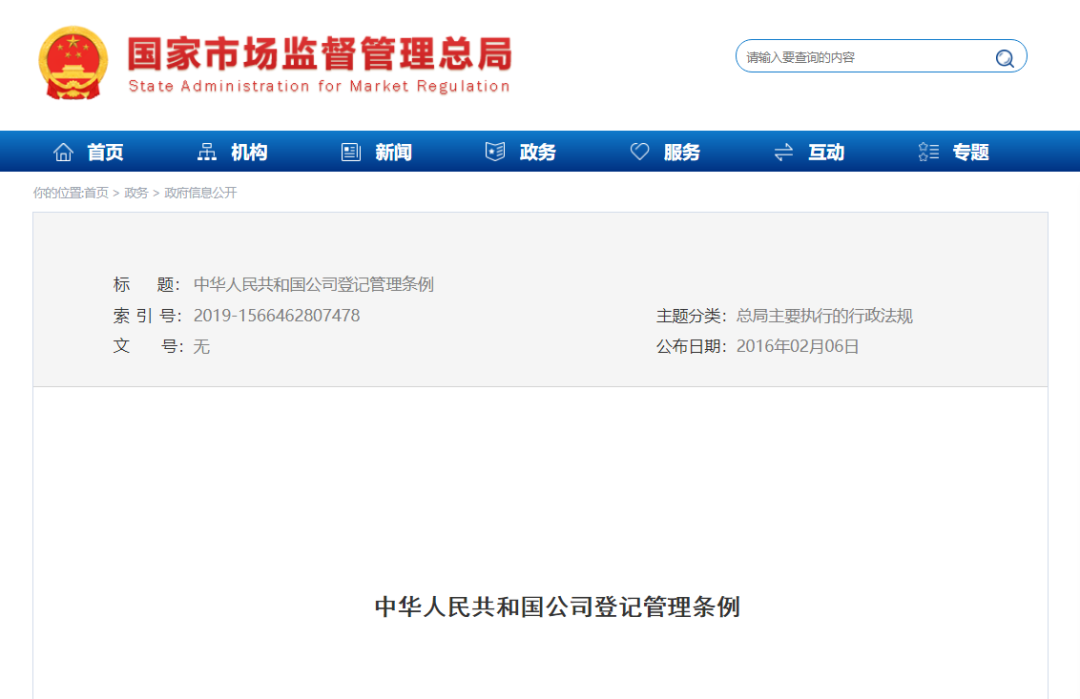Image resolution: width=1080 pixels, height=699 pixels.
Task: Go to 政府信息公开 in the breadcrumb
Action: 200,193
